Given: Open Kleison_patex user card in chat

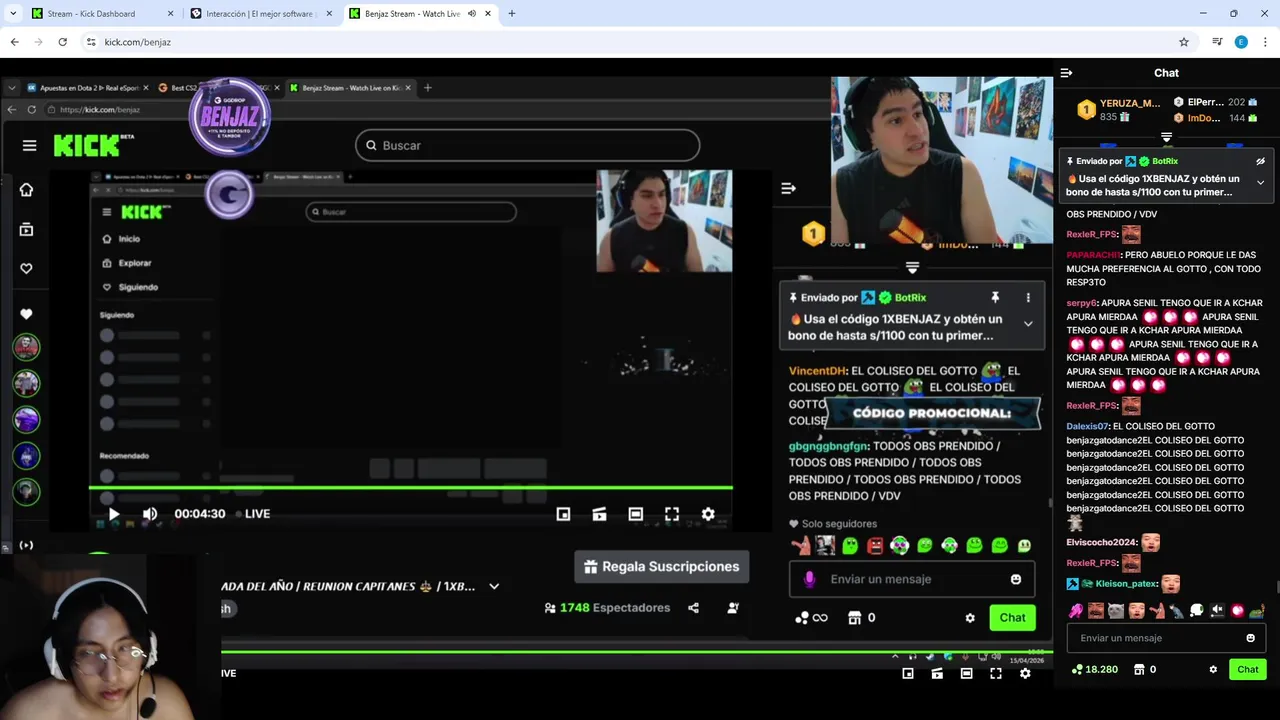Looking at the screenshot, I should point(1126,584).
